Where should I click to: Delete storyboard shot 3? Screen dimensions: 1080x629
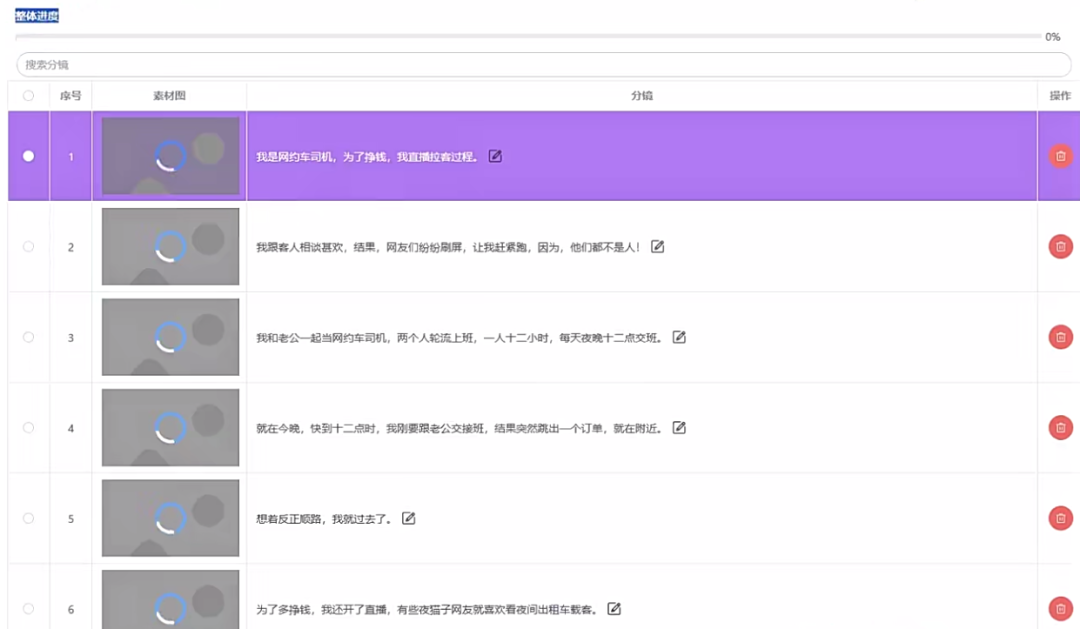click(1059, 337)
